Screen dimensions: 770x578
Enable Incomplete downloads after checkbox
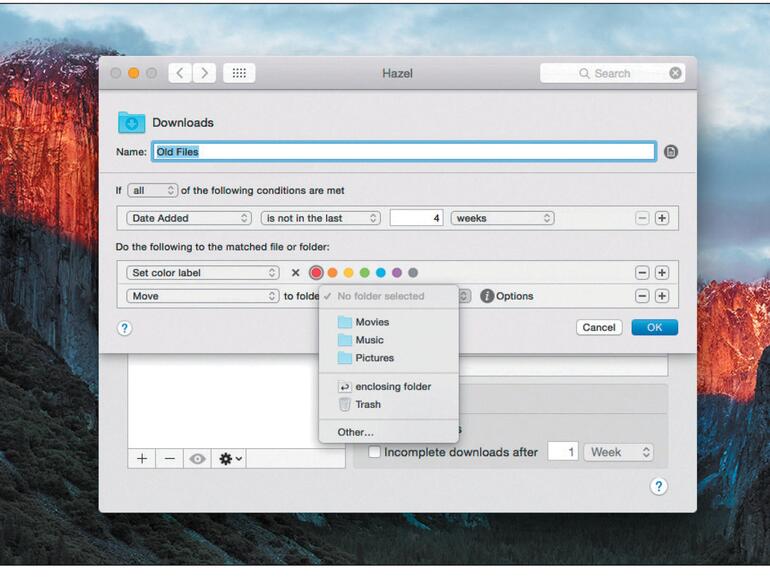(x=374, y=452)
